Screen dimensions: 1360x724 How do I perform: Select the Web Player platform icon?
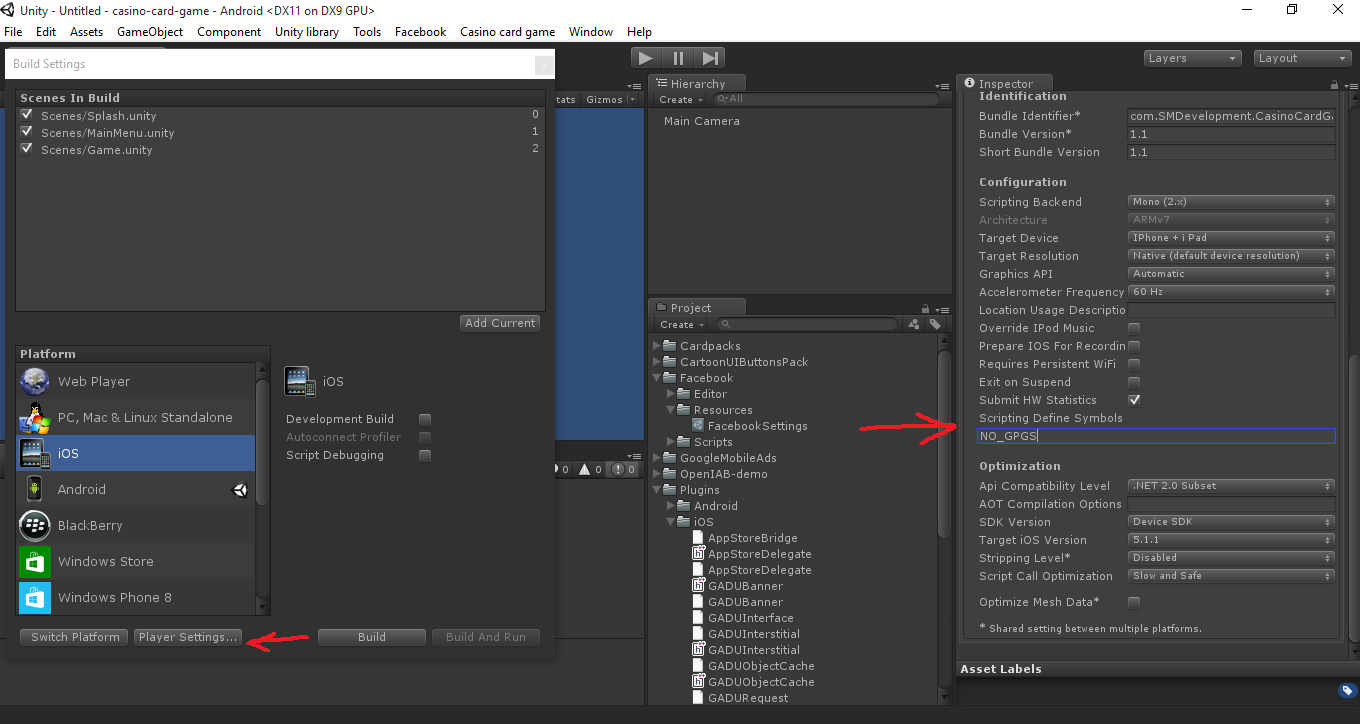tap(35, 381)
